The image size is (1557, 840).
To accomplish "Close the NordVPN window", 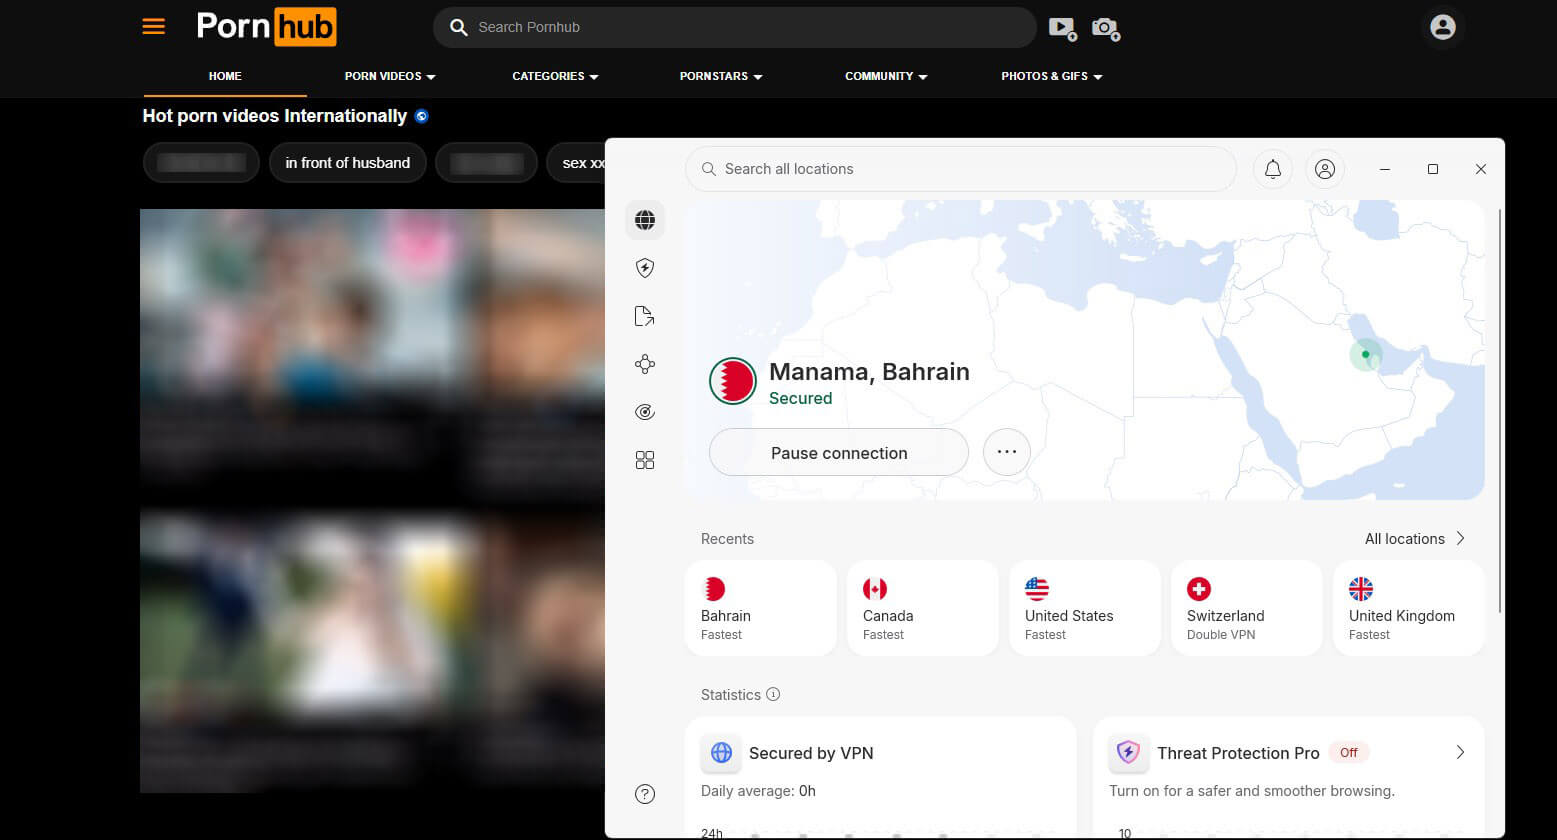I will 1481,169.
